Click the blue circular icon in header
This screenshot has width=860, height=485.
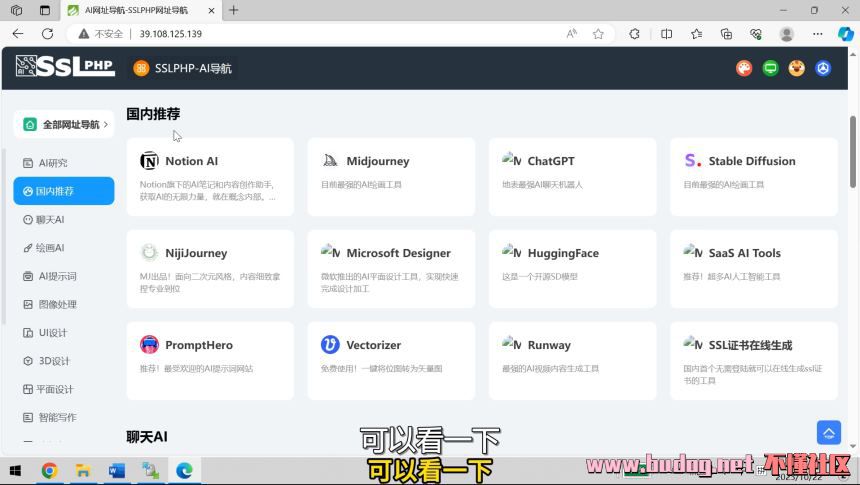[823, 68]
